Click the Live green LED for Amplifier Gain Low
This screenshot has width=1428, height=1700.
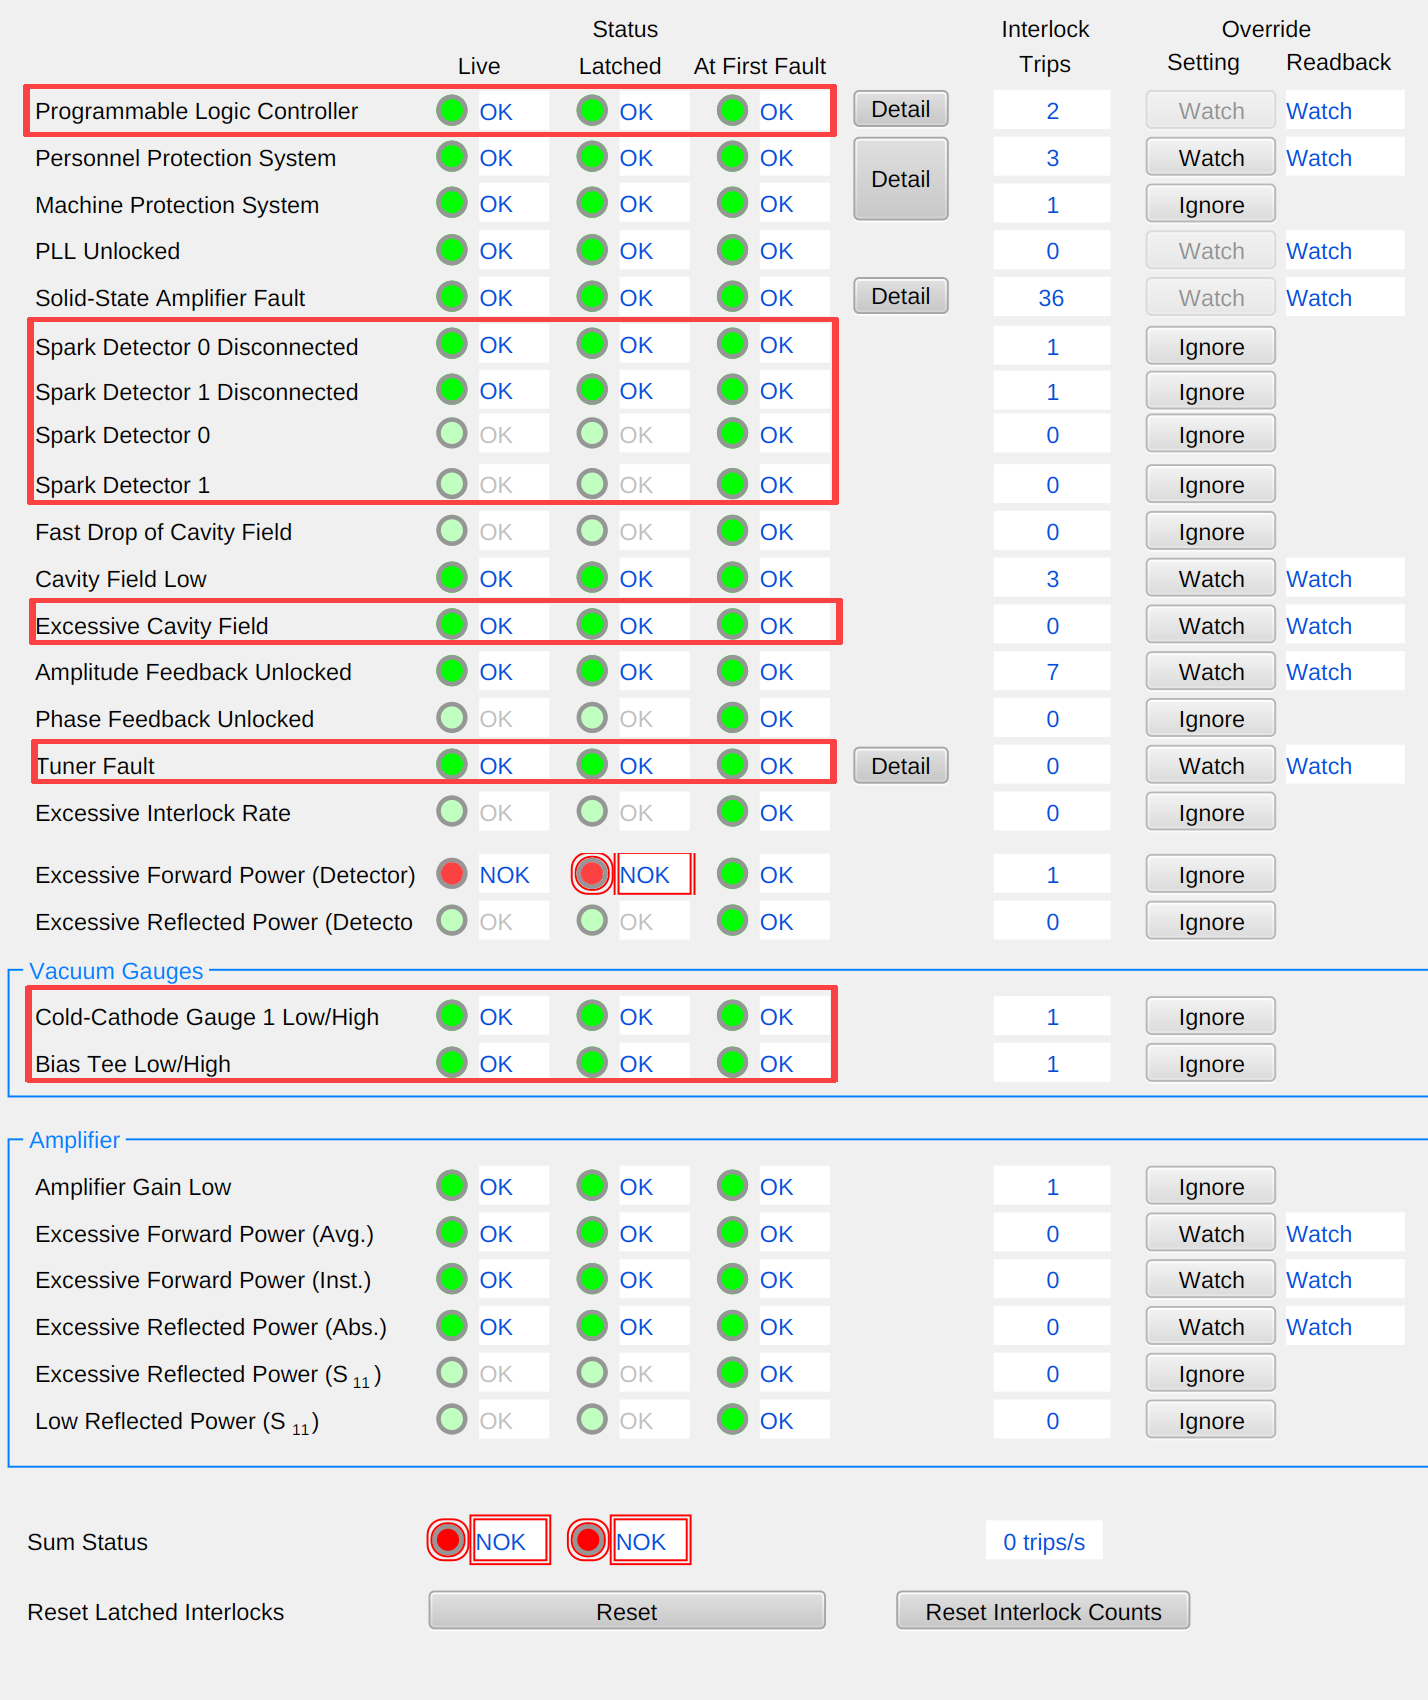[452, 1186]
